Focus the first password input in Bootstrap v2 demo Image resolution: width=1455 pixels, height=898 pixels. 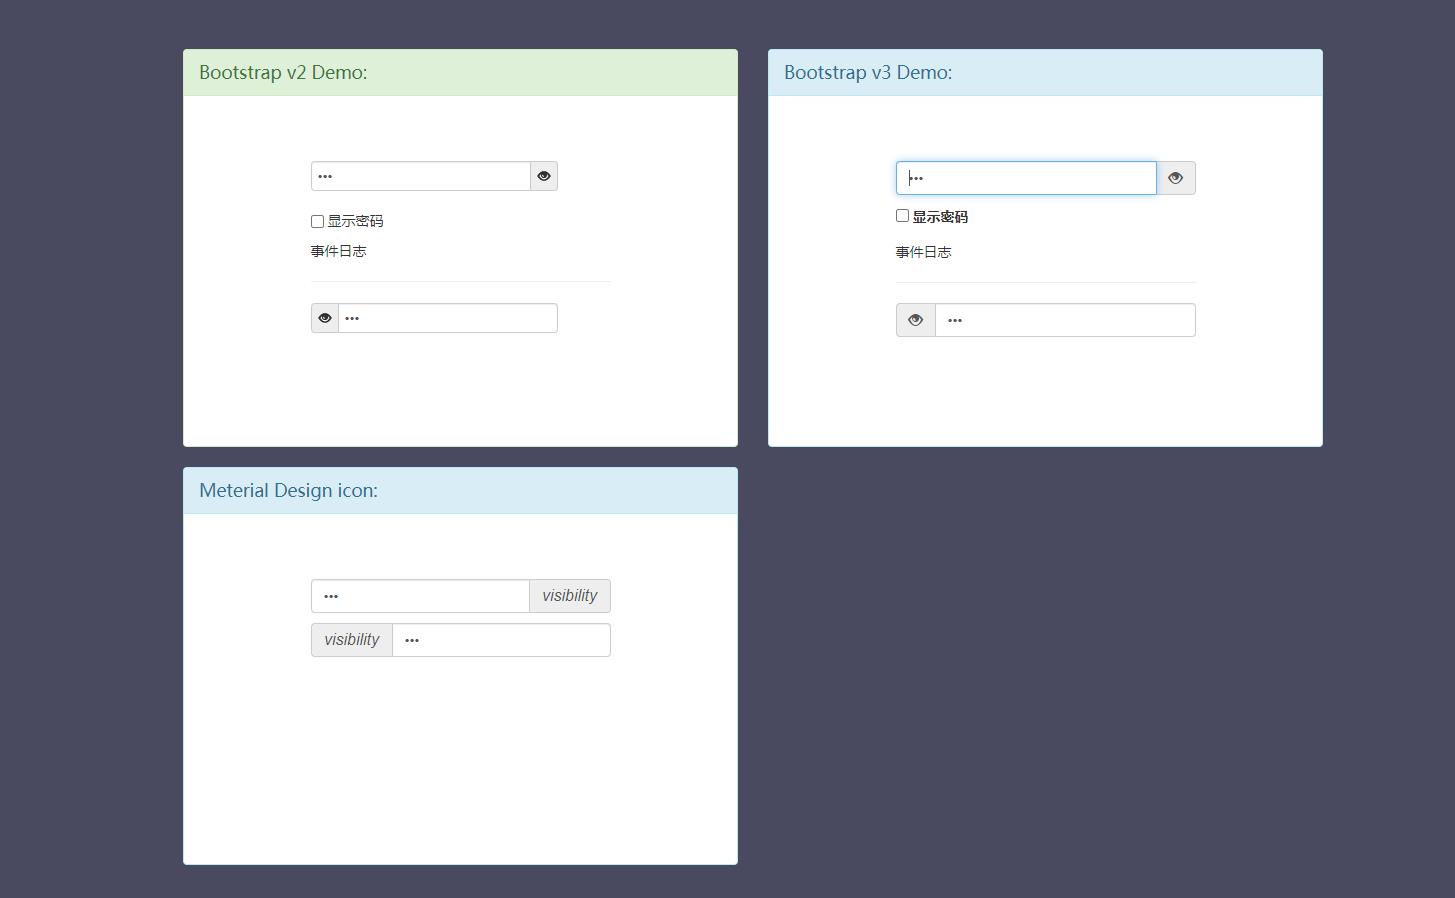pos(421,176)
